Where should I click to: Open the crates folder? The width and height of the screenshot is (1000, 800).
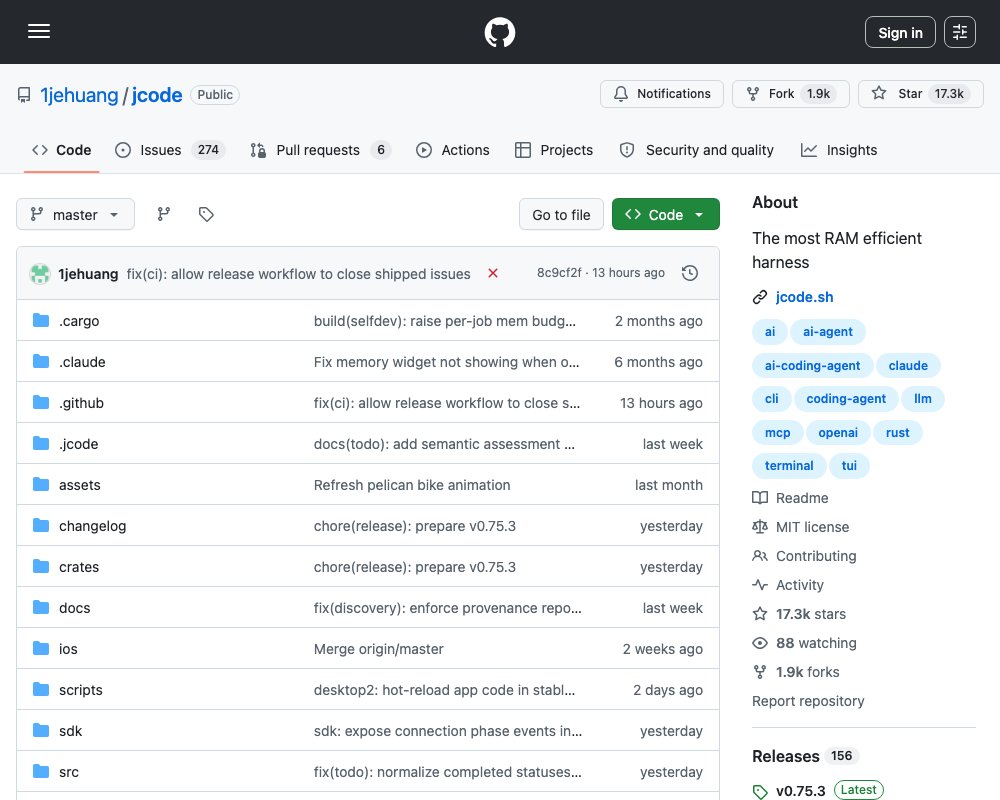(79, 567)
